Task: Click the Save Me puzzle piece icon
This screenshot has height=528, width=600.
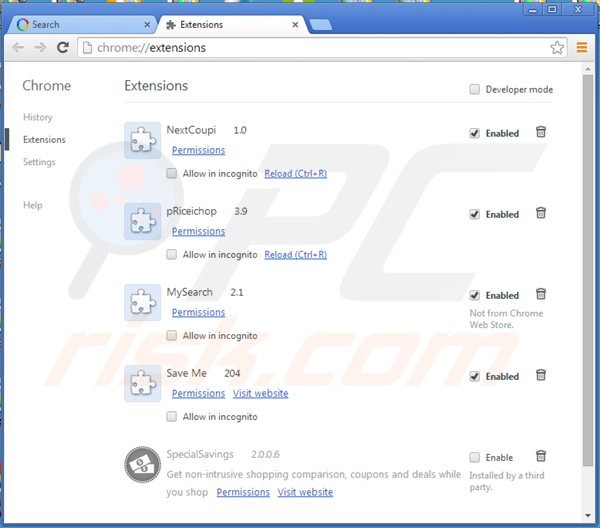Action: click(x=142, y=384)
